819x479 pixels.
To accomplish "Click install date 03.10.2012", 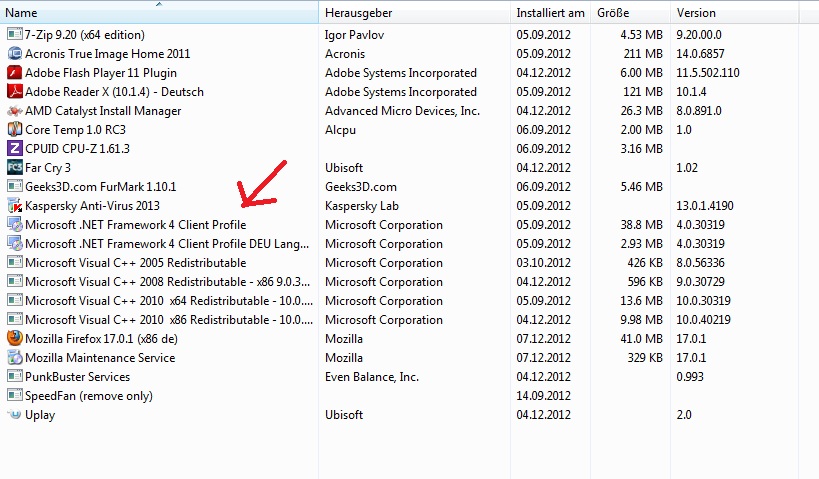I will click(x=543, y=263).
